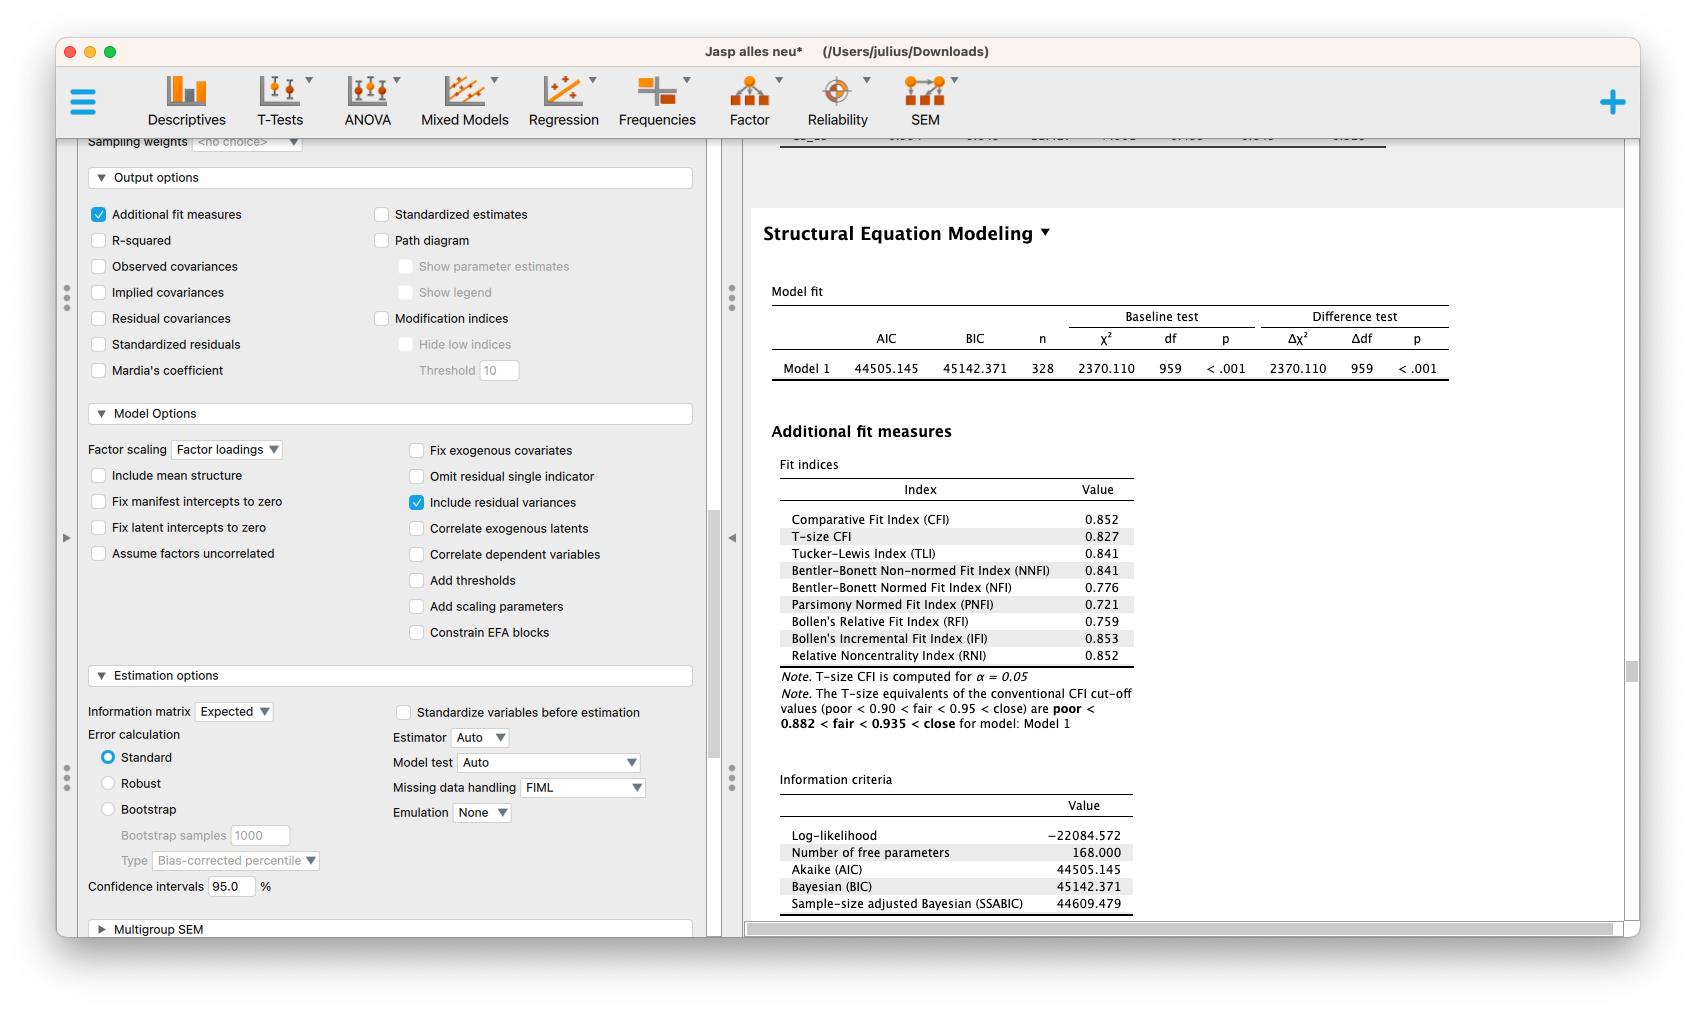Open the Factor analysis icon

coord(749,100)
